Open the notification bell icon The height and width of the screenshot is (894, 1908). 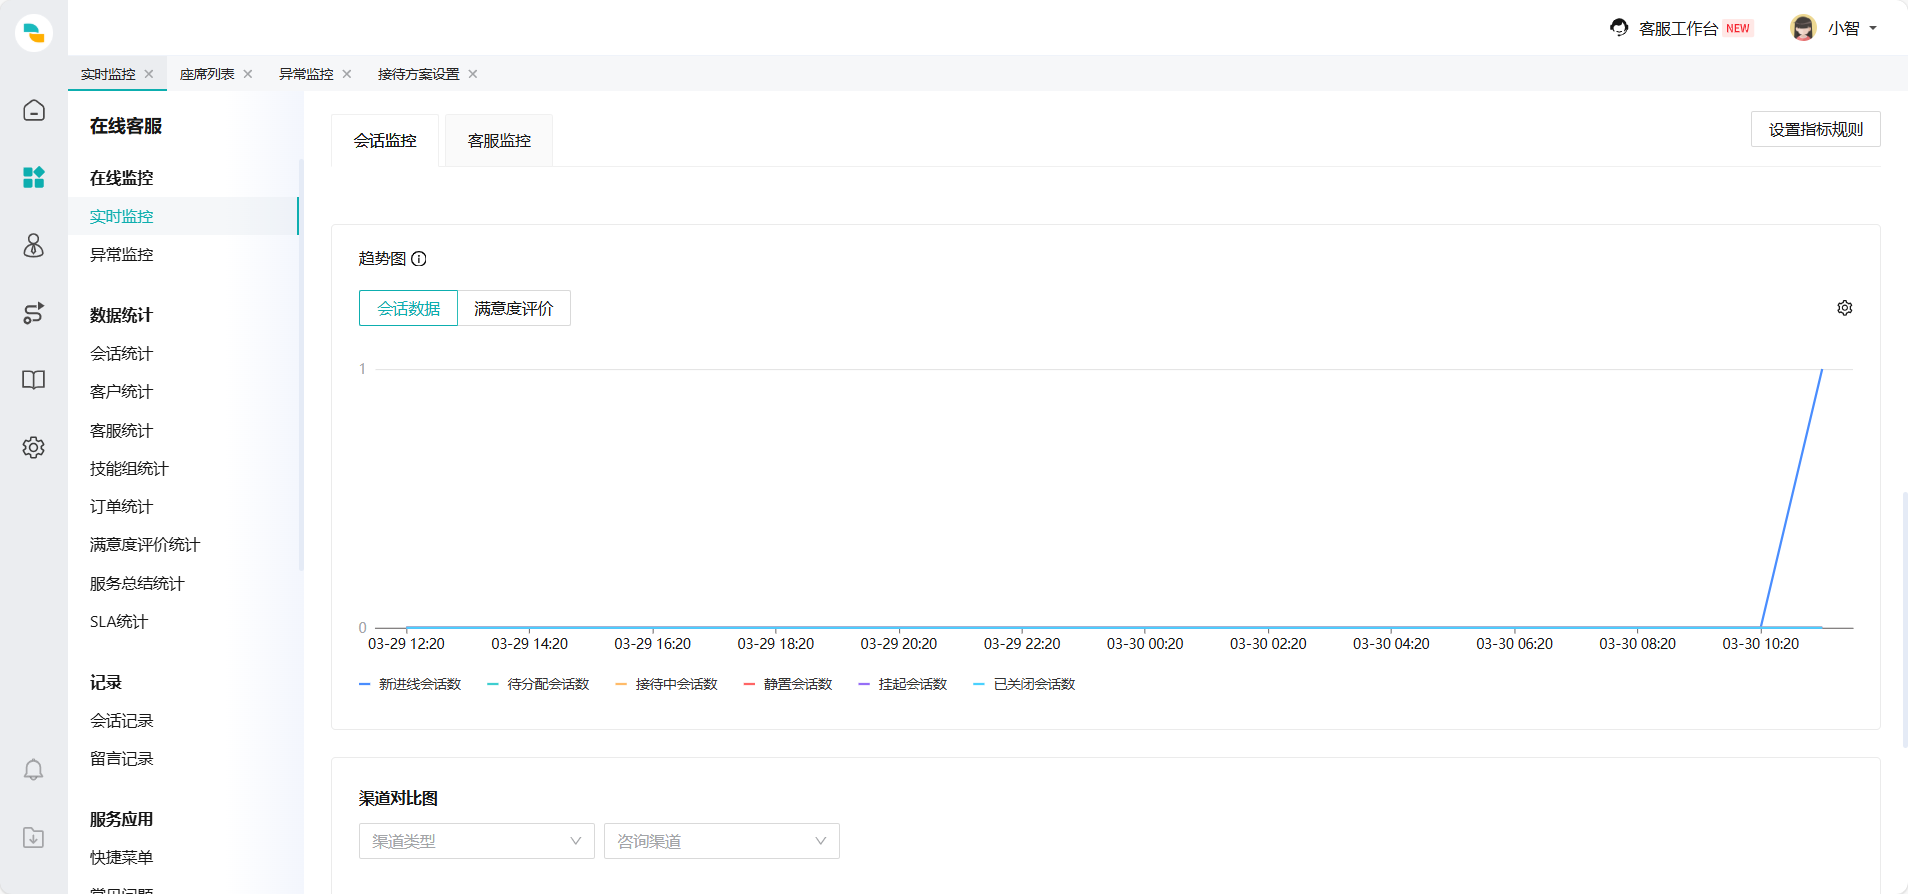[x=34, y=769]
